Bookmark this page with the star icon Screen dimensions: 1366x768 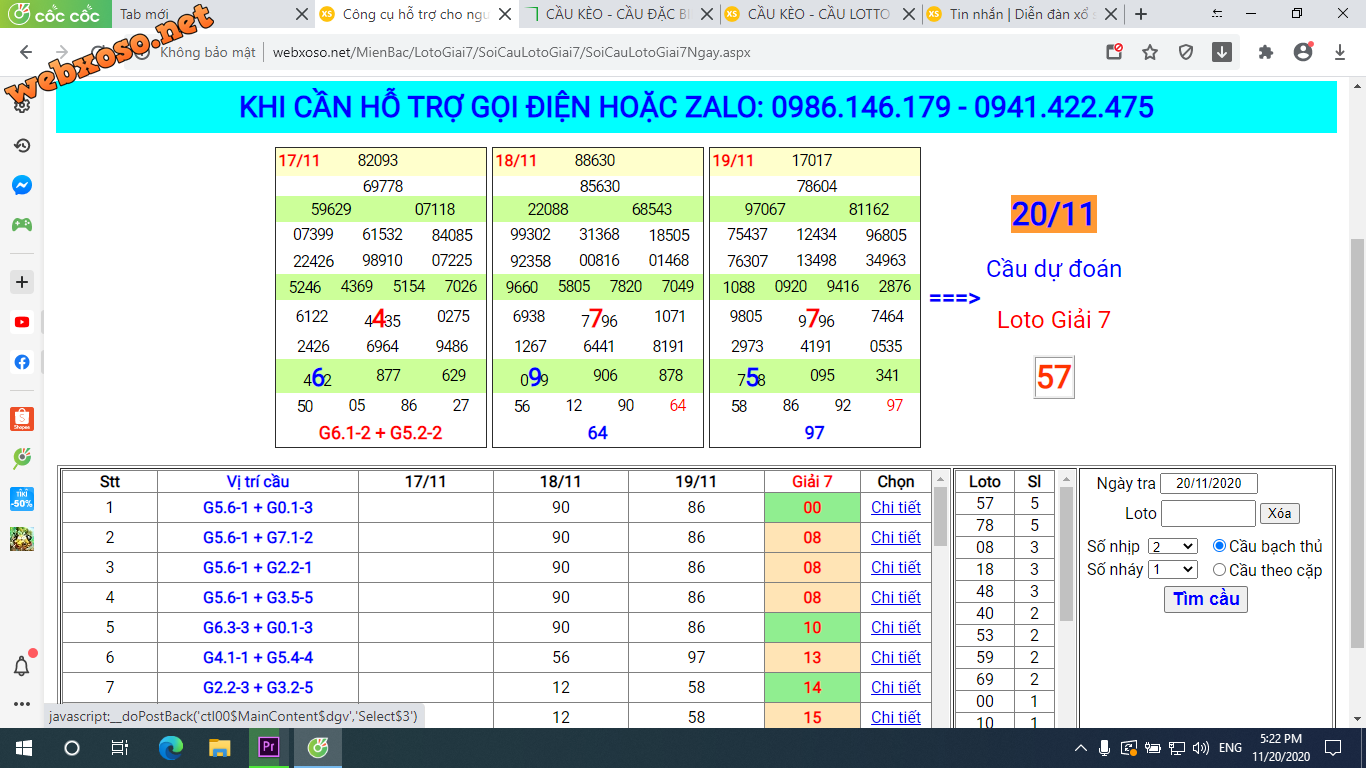pyautogui.click(x=1150, y=52)
